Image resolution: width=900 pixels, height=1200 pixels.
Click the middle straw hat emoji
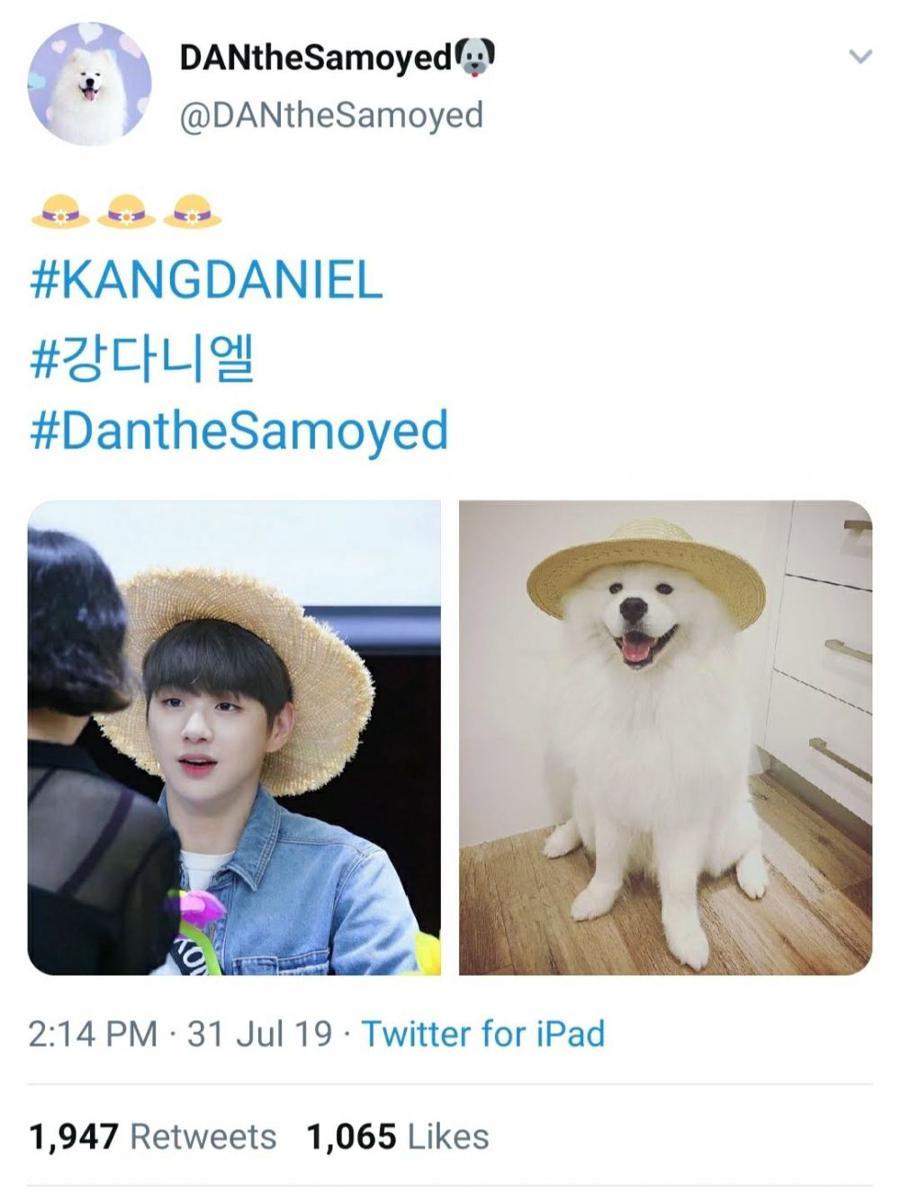click(x=125, y=212)
